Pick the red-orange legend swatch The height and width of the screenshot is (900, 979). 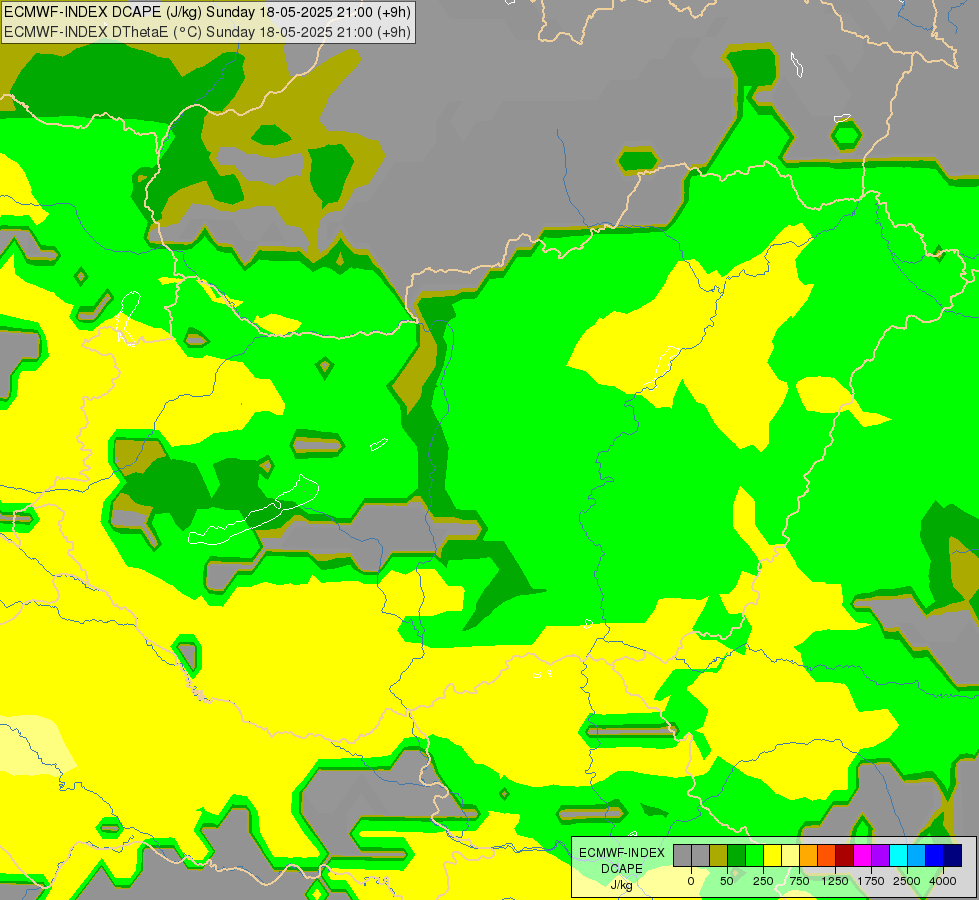tap(827, 855)
